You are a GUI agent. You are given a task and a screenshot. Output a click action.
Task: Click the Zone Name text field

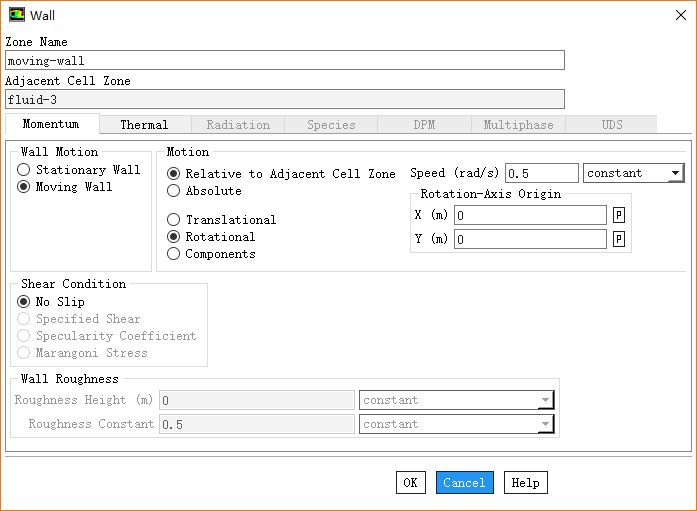[285, 61]
